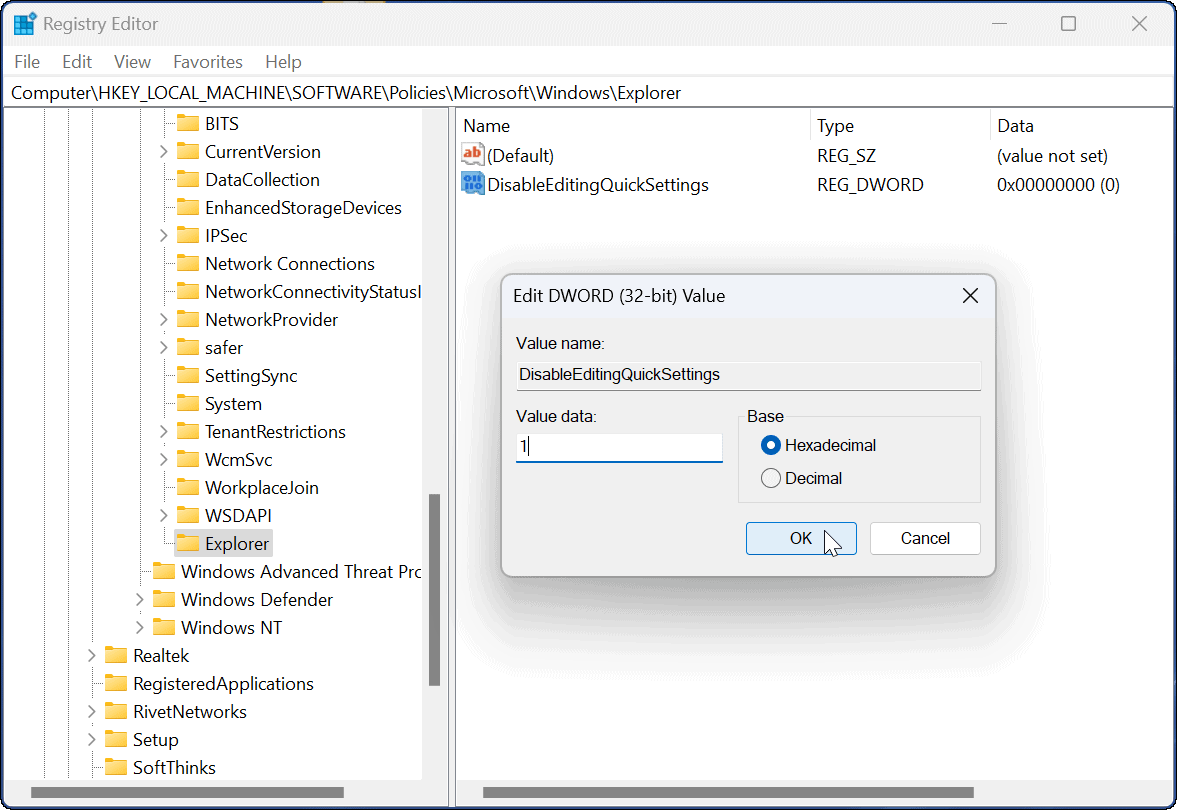Dismiss the dialog with Cancel
This screenshot has width=1177, height=810.
tap(924, 538)
